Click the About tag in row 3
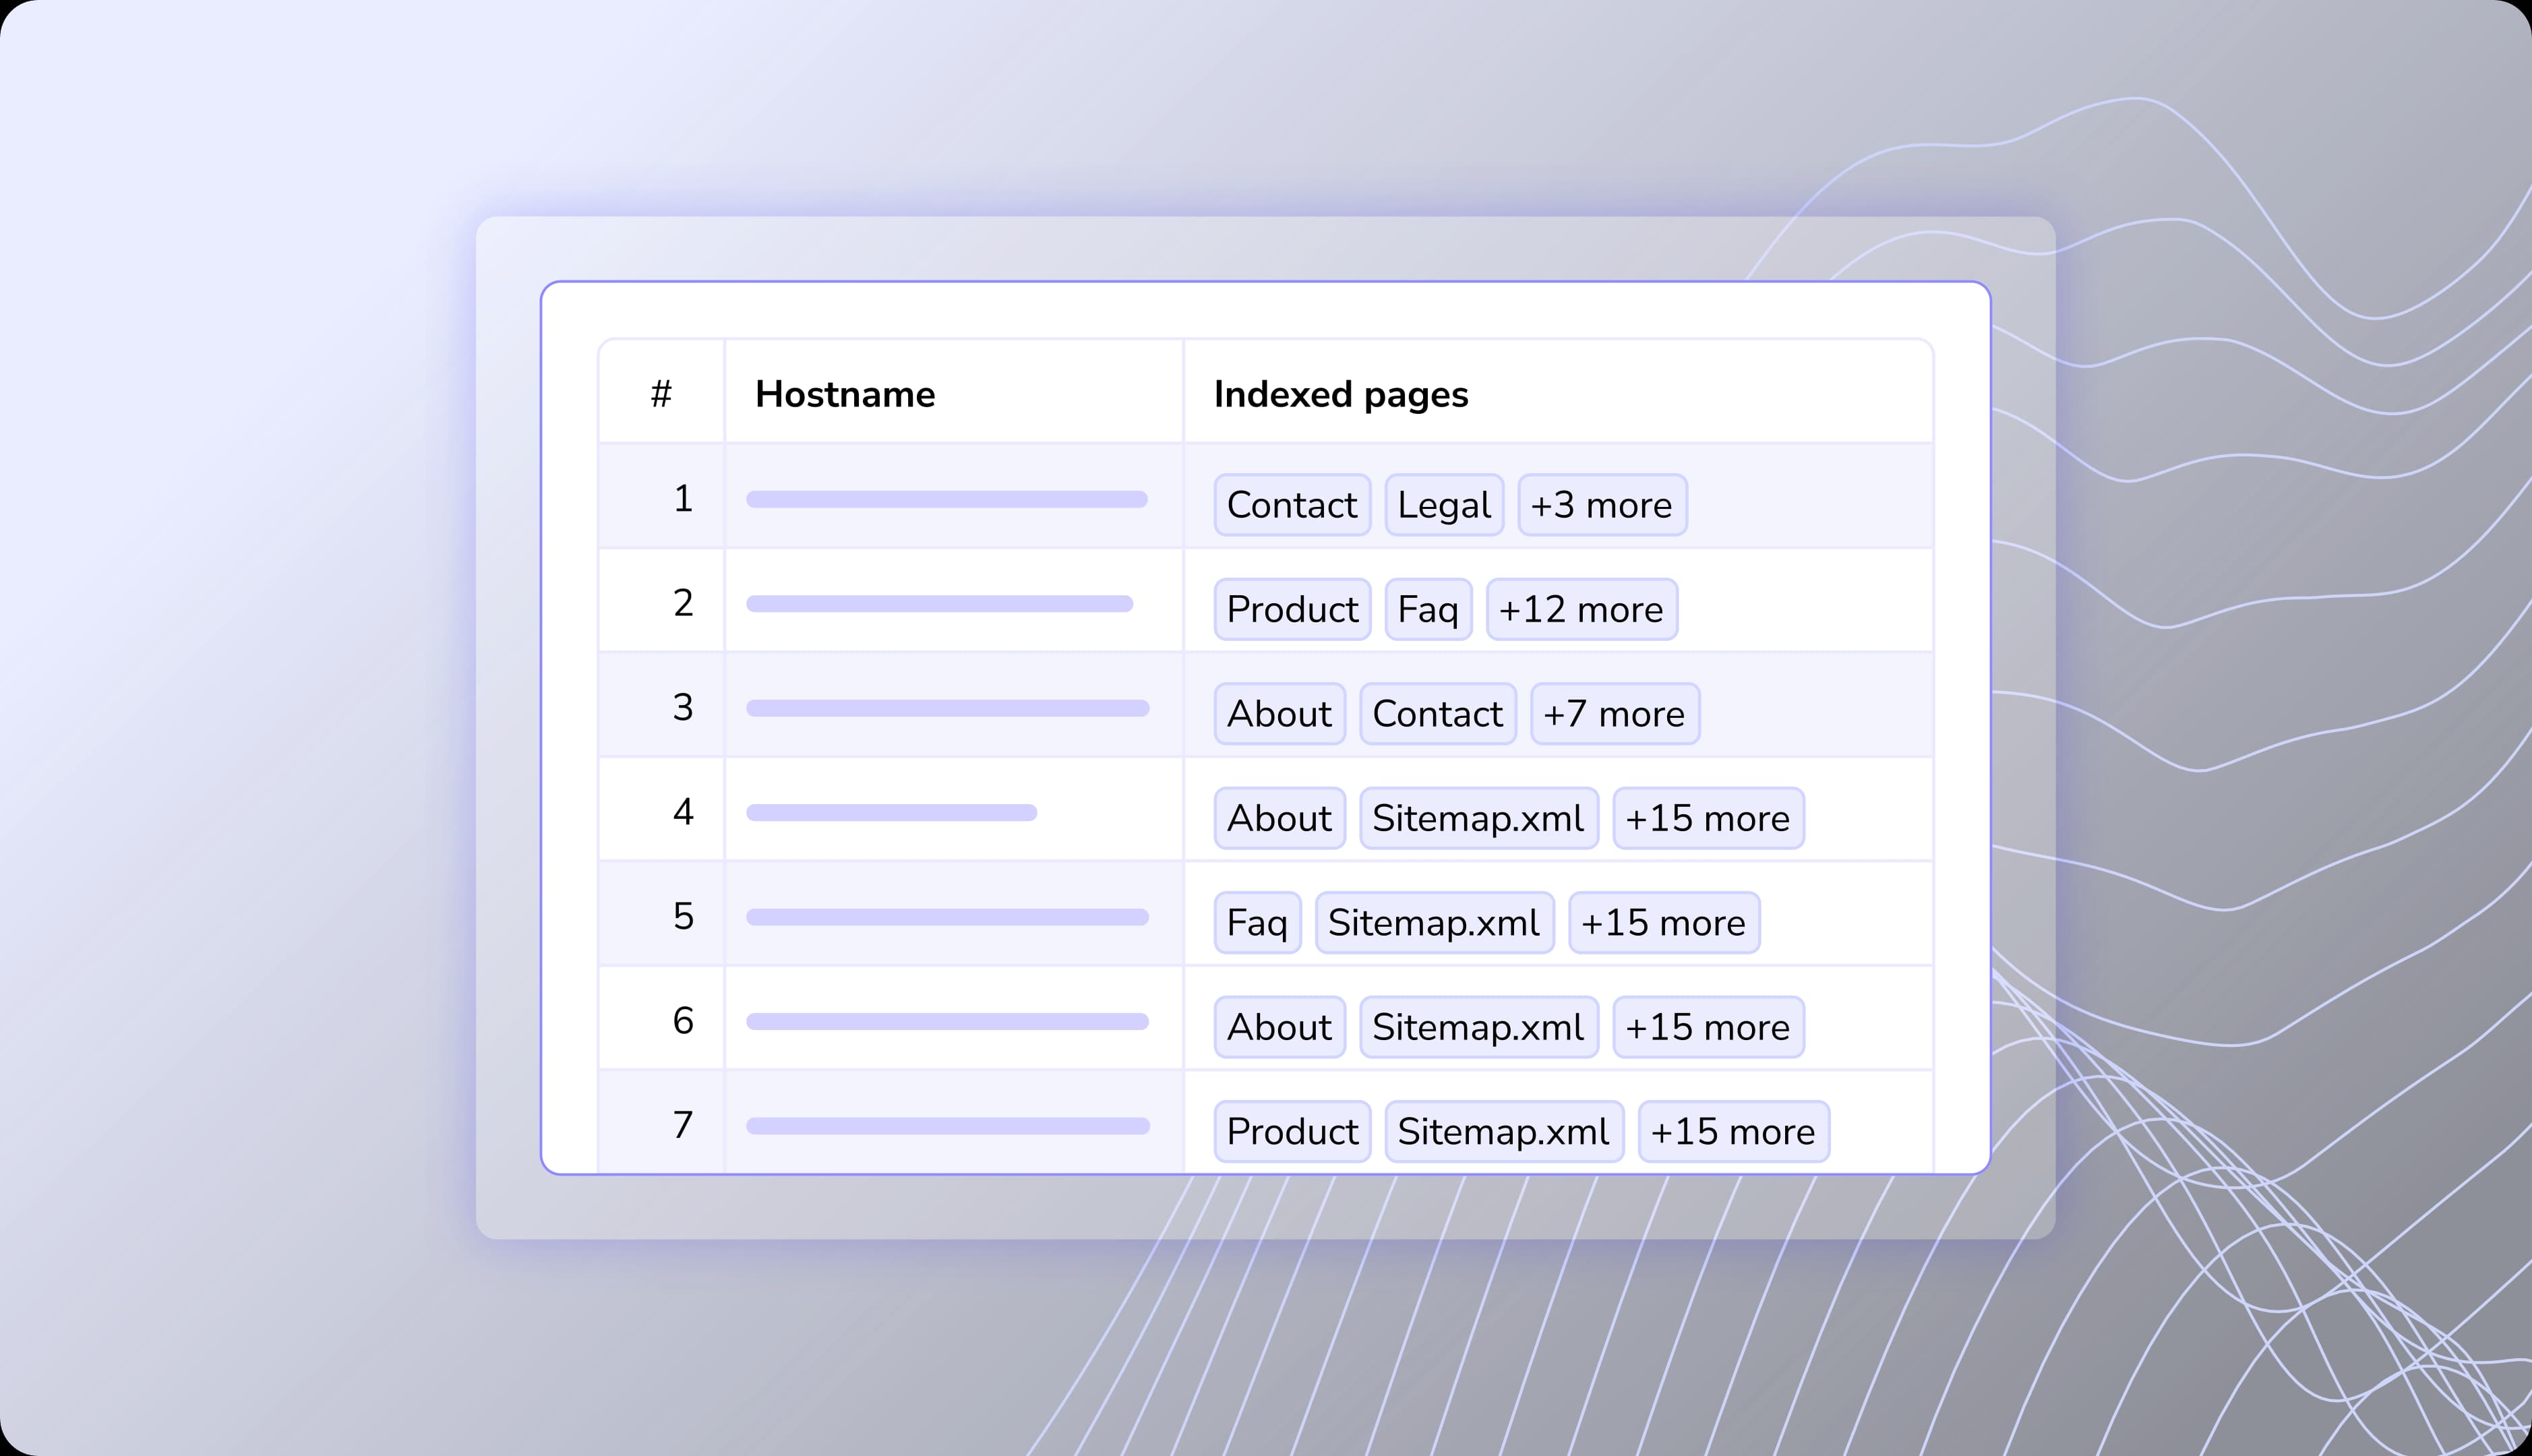 pyautogui.click(x=1279, y=713)
